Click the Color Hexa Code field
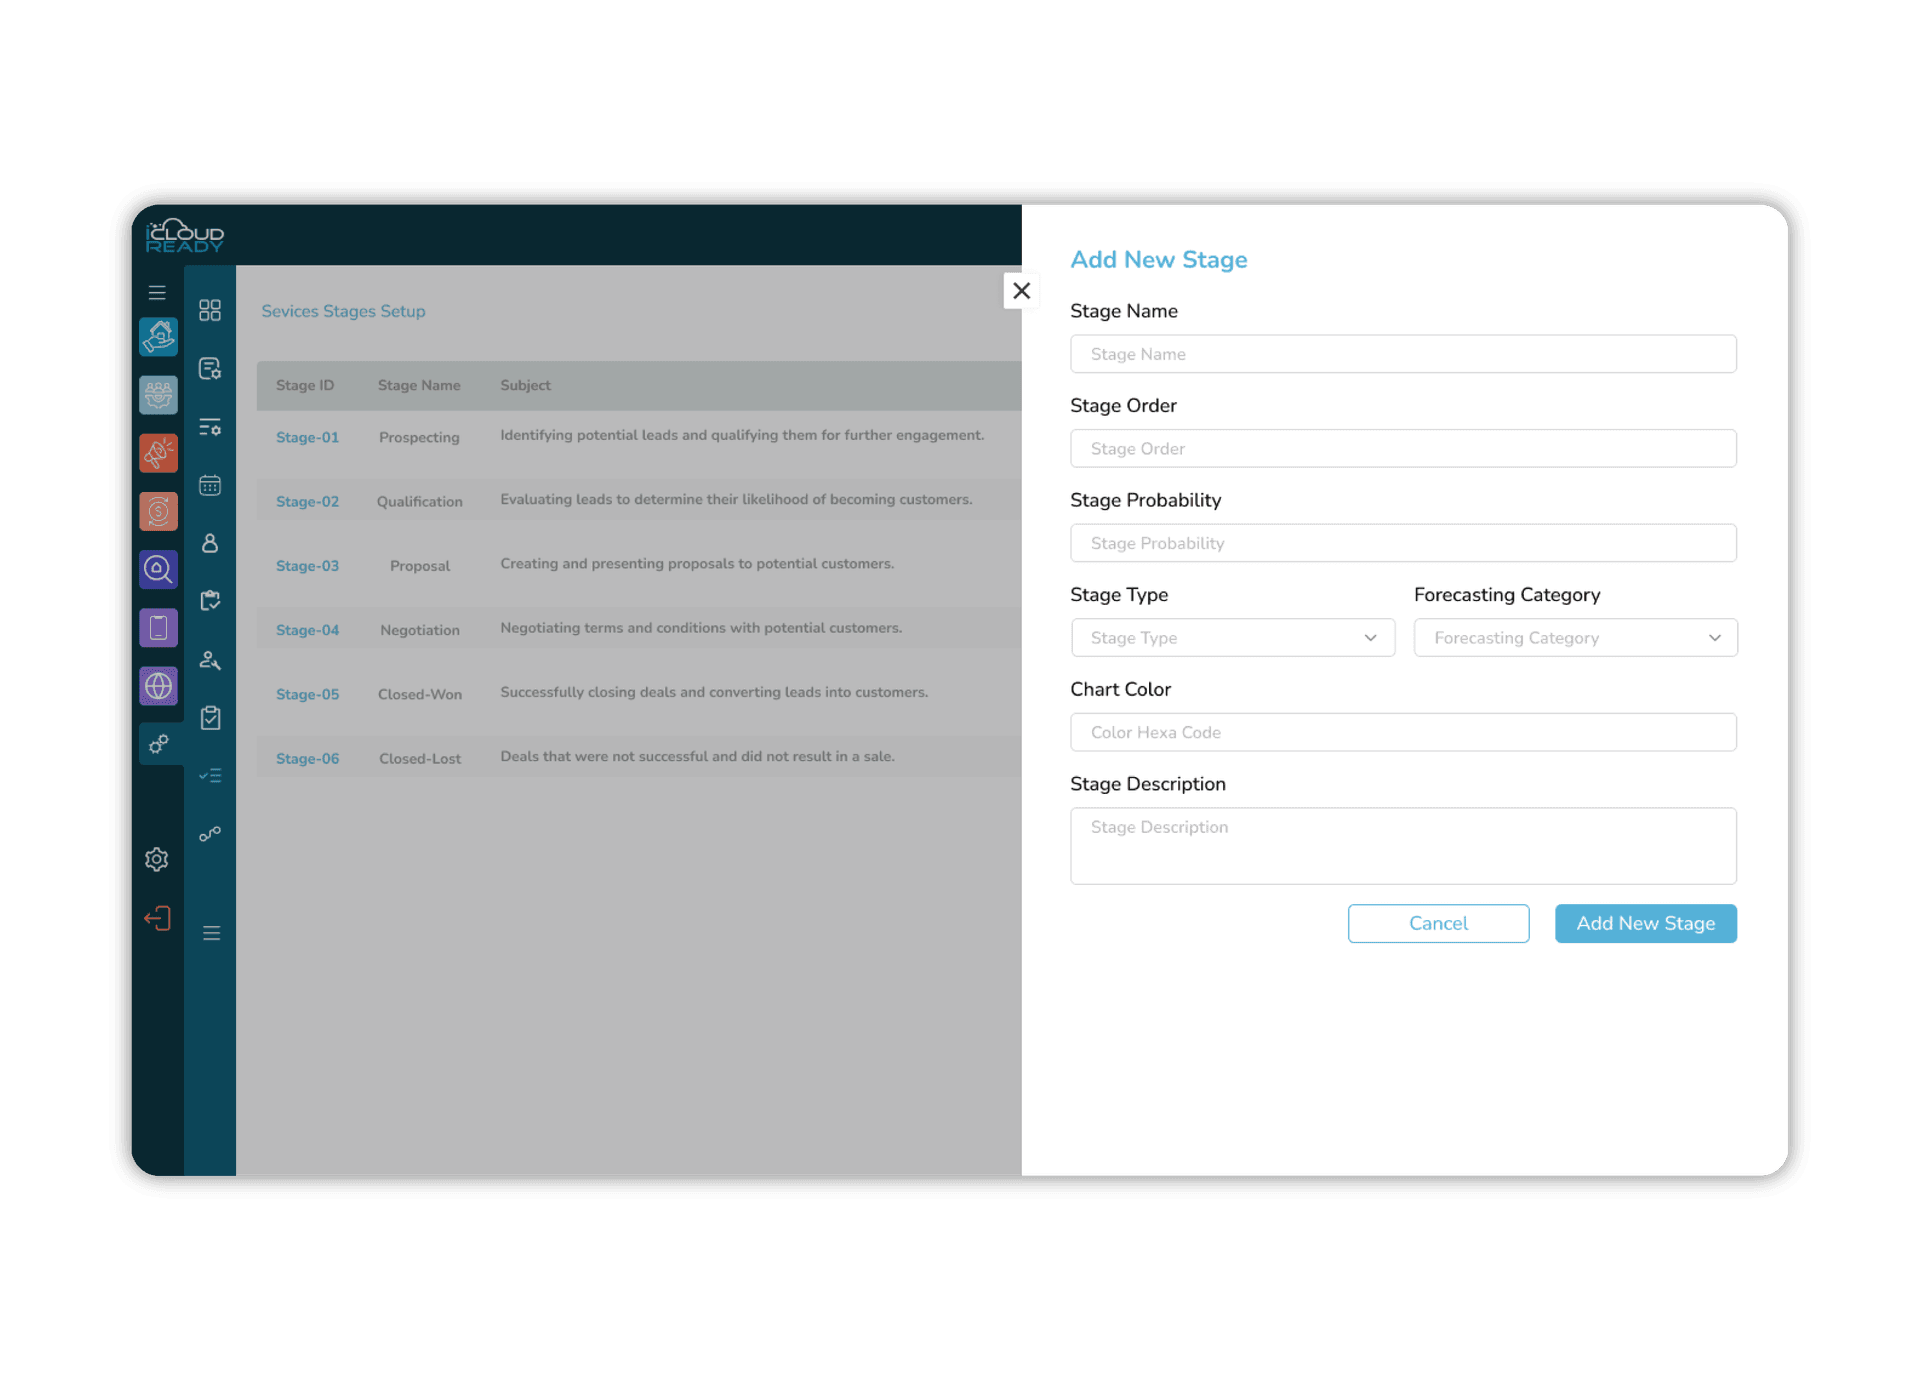 [1402, 731]
